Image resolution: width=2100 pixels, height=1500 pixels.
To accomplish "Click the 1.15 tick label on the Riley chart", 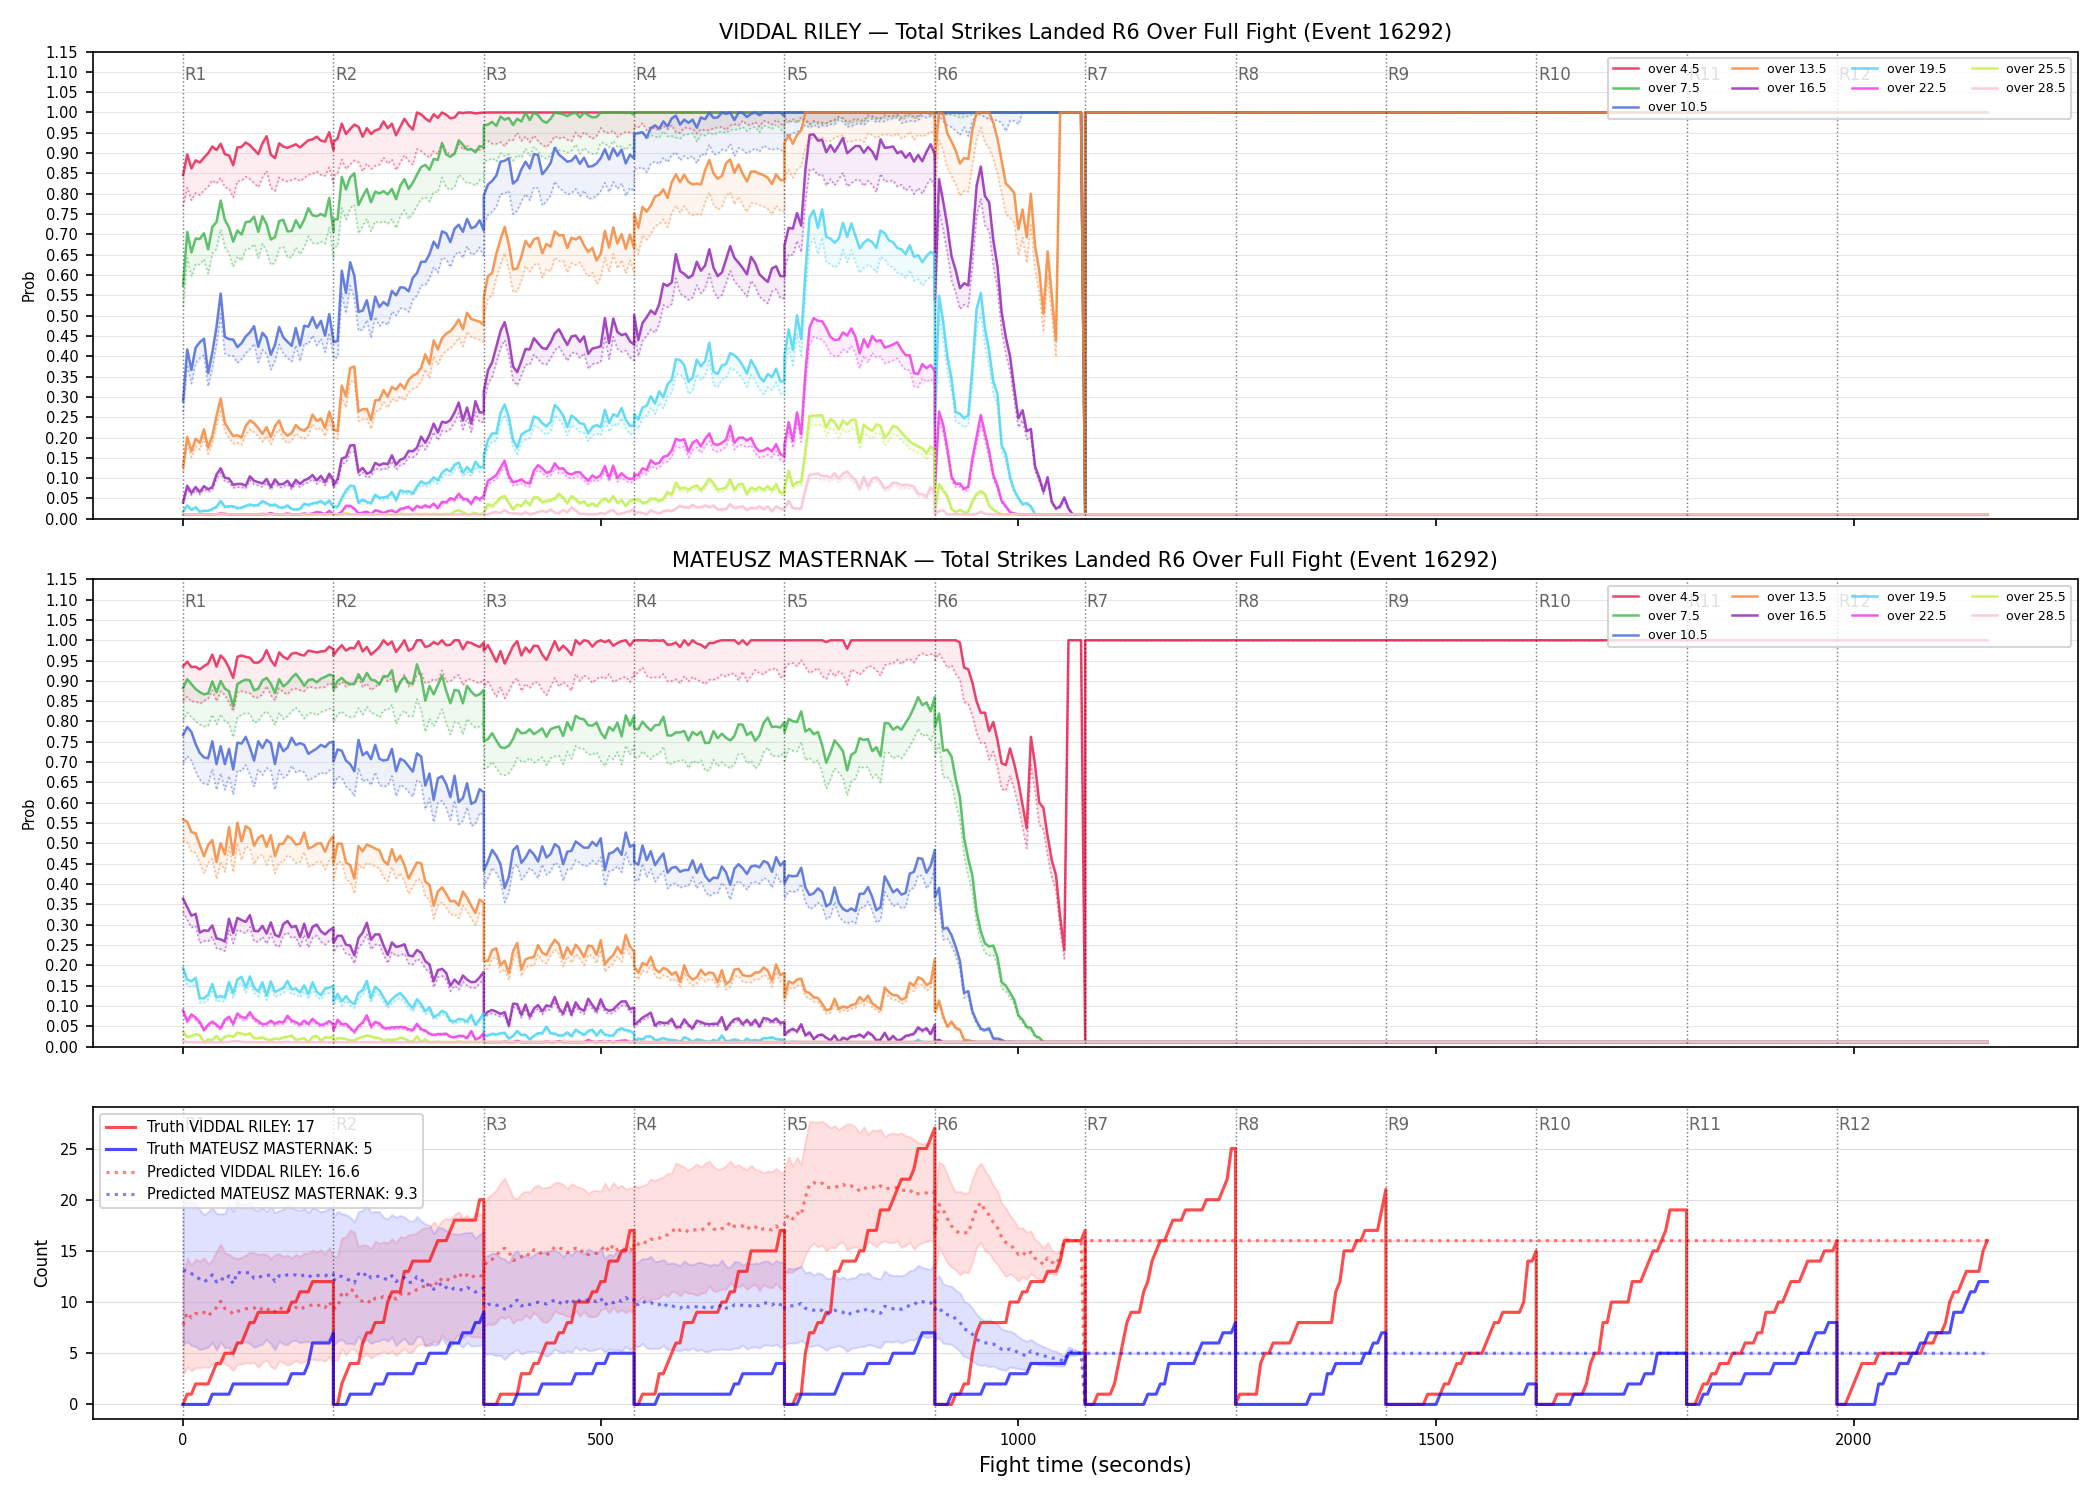I will [x=62, y=52].
